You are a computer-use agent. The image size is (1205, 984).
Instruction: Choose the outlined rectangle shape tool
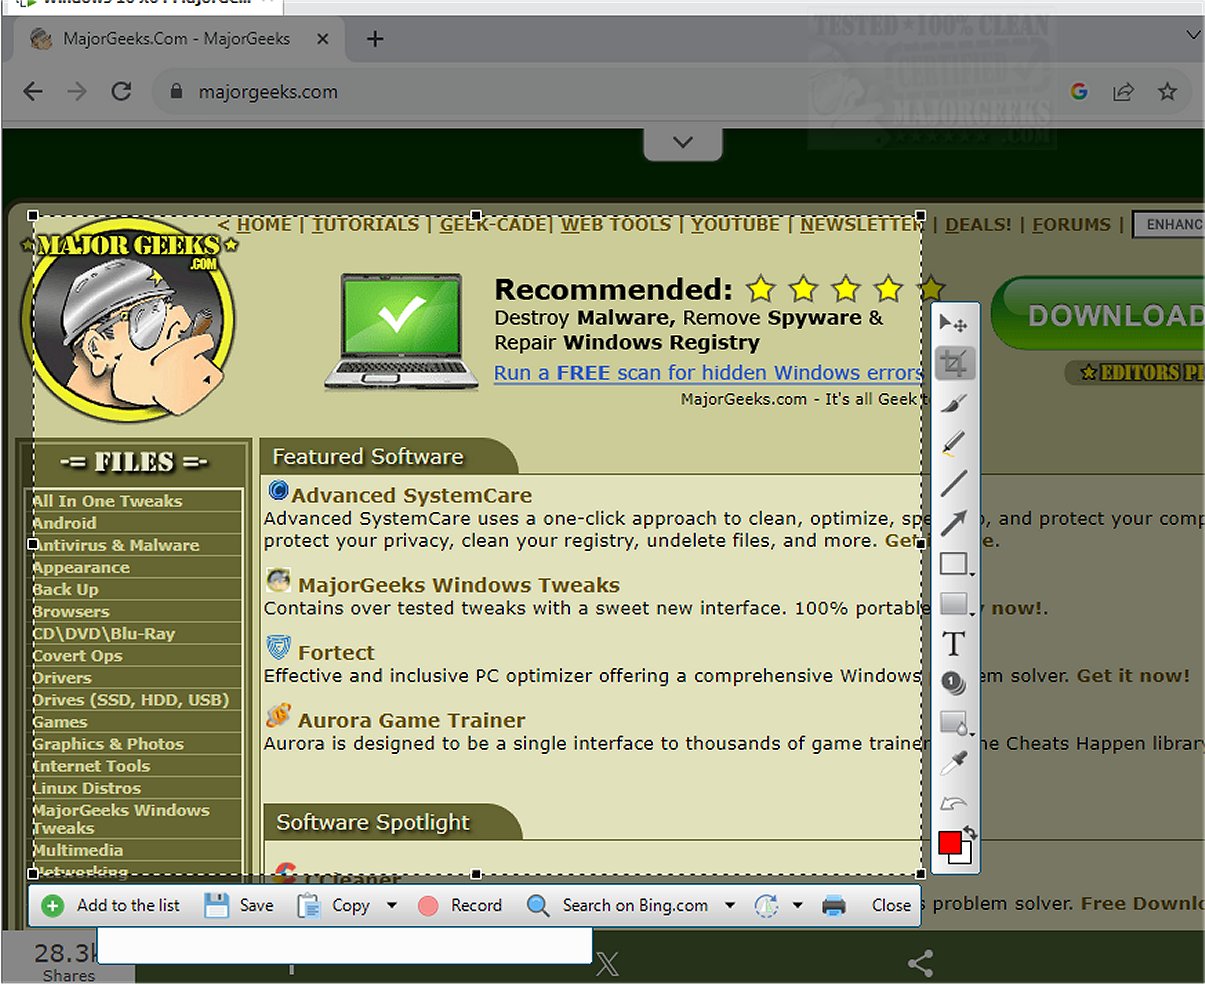pos(954,564)
